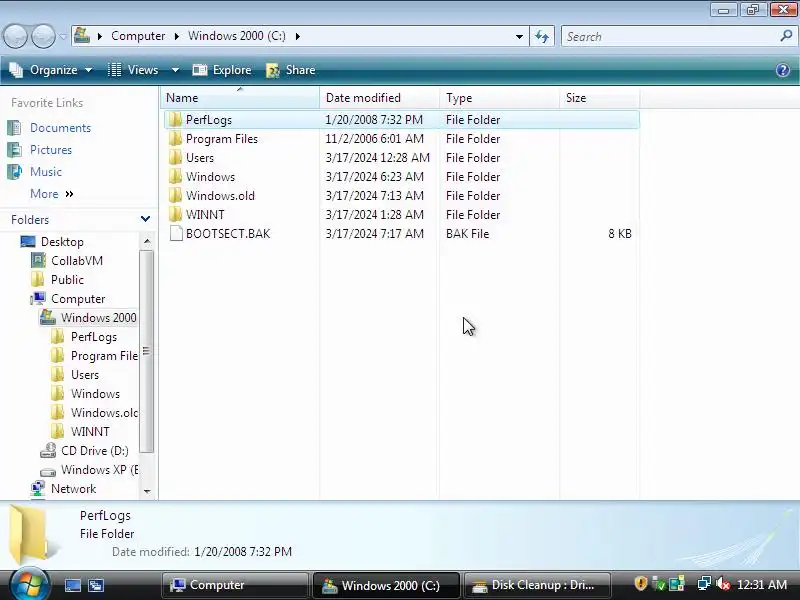800x600 pixels.
Task: Click the drive icon in address bar
Action: point(82,36)
